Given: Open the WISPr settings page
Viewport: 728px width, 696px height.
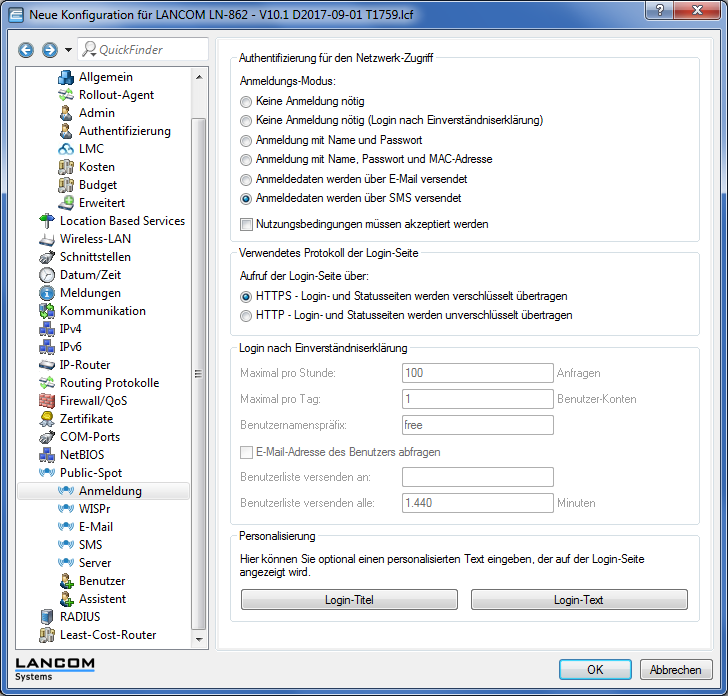Looking at the screenshot, I should [96, 509].
